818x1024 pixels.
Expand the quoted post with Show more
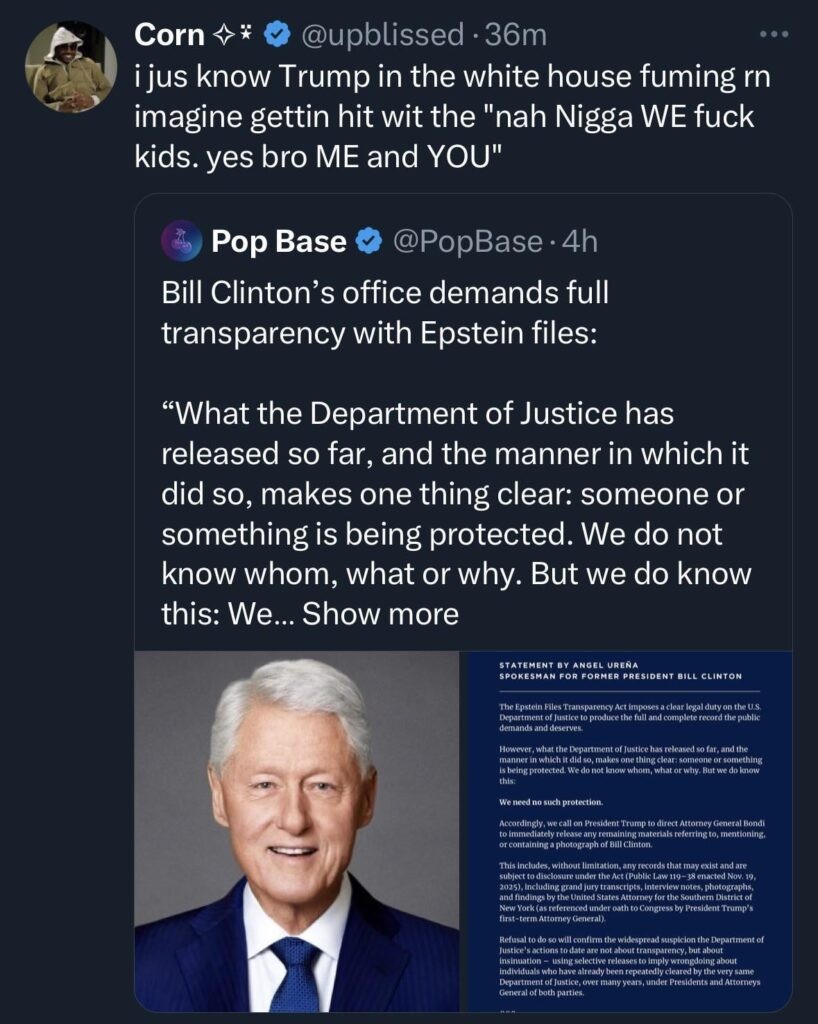pyautogui.click(x=380, y=612)
